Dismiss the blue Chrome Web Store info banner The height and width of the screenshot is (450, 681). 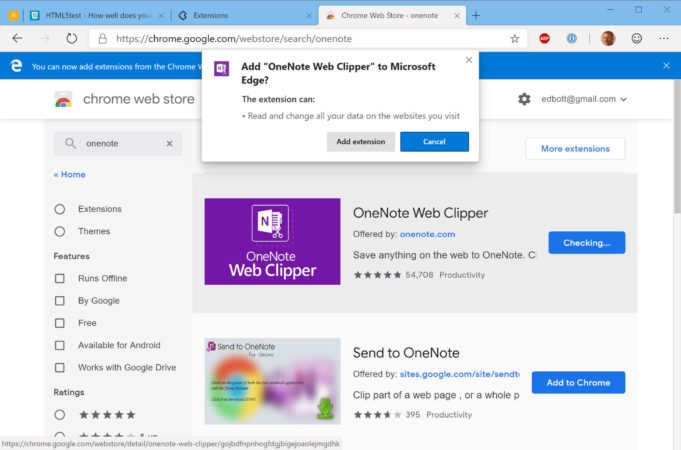pos(666,66)
